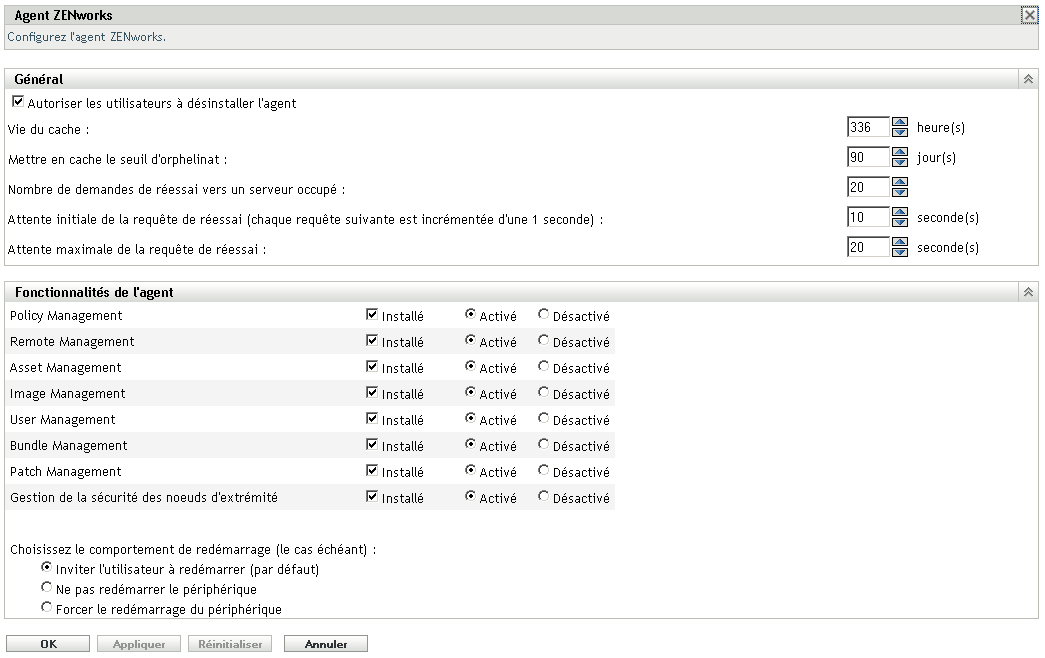Increase the attente maximale retry seconds
Image resolution: width=1045 pixels, height=658 pixels.
[x=899, y=243]
